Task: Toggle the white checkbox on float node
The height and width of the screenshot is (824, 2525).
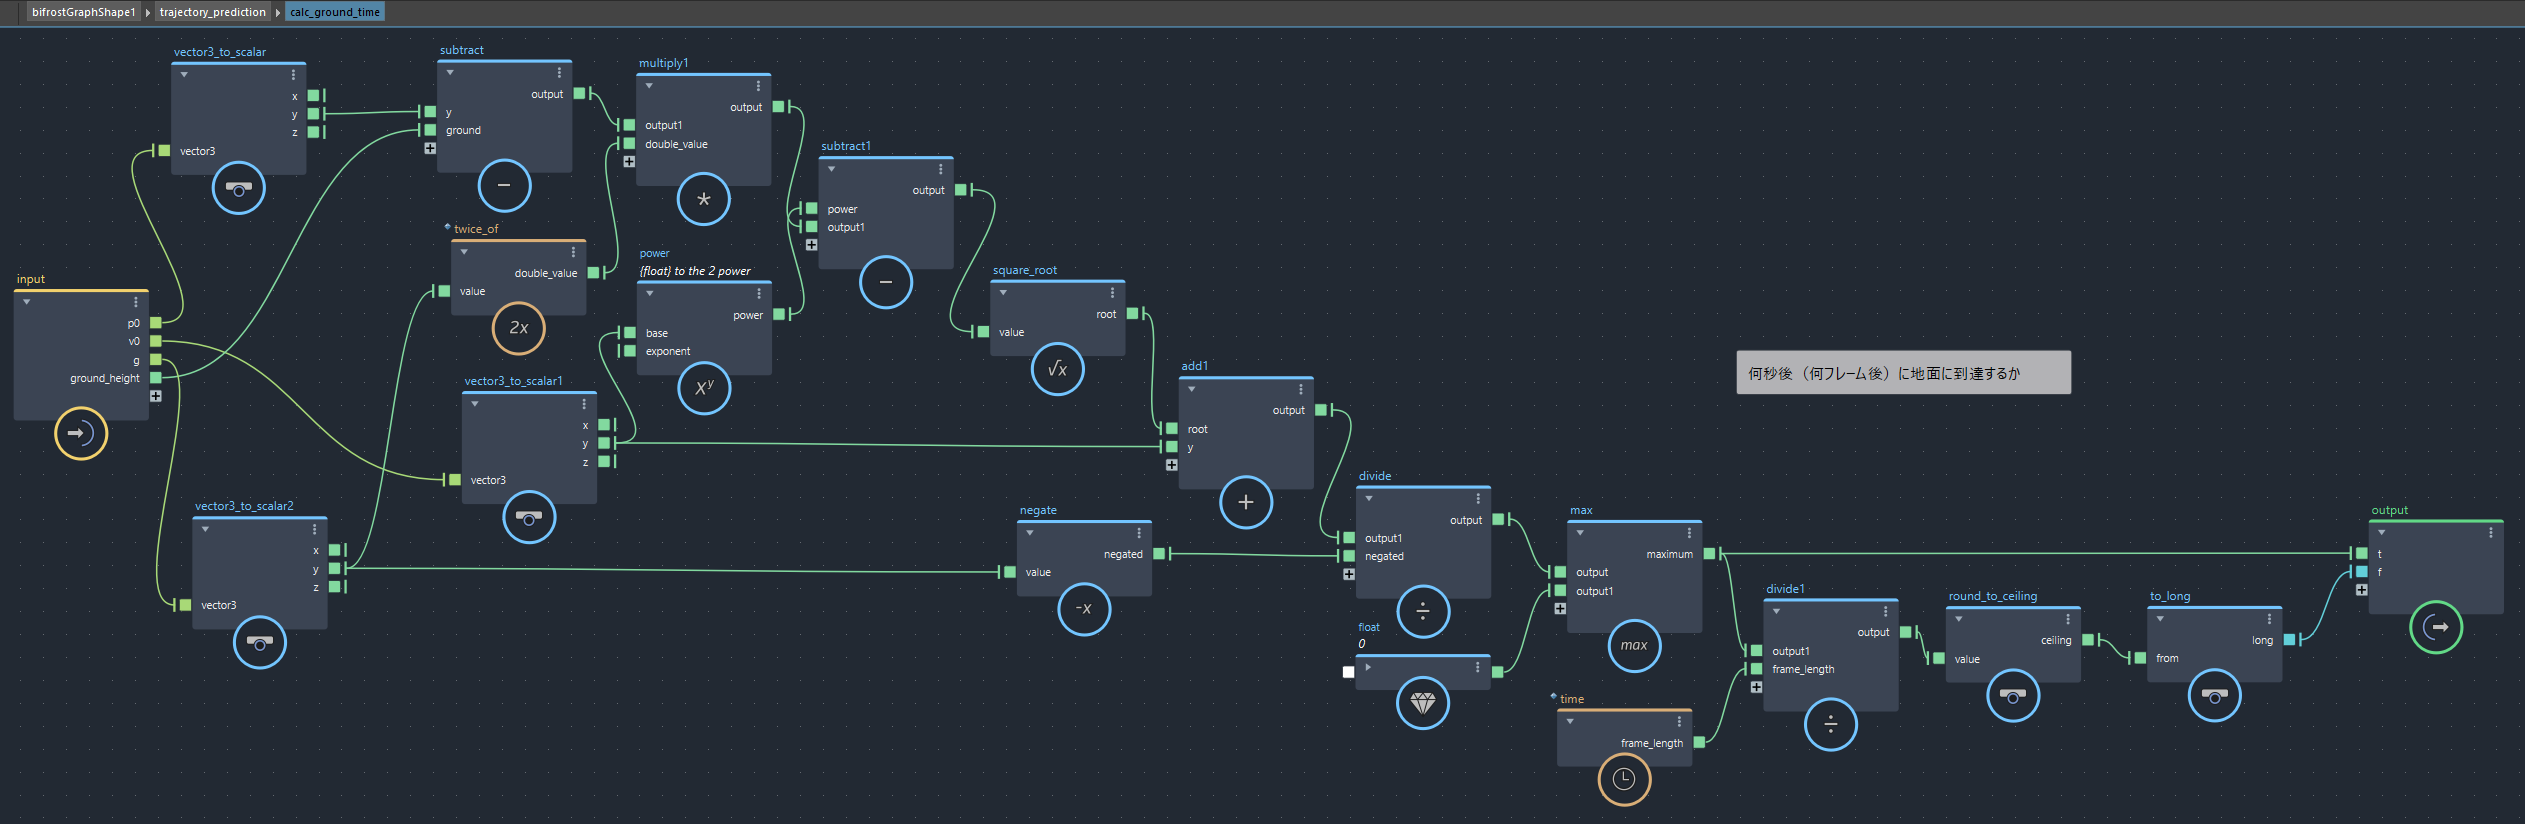Action: pos(1348,672)
